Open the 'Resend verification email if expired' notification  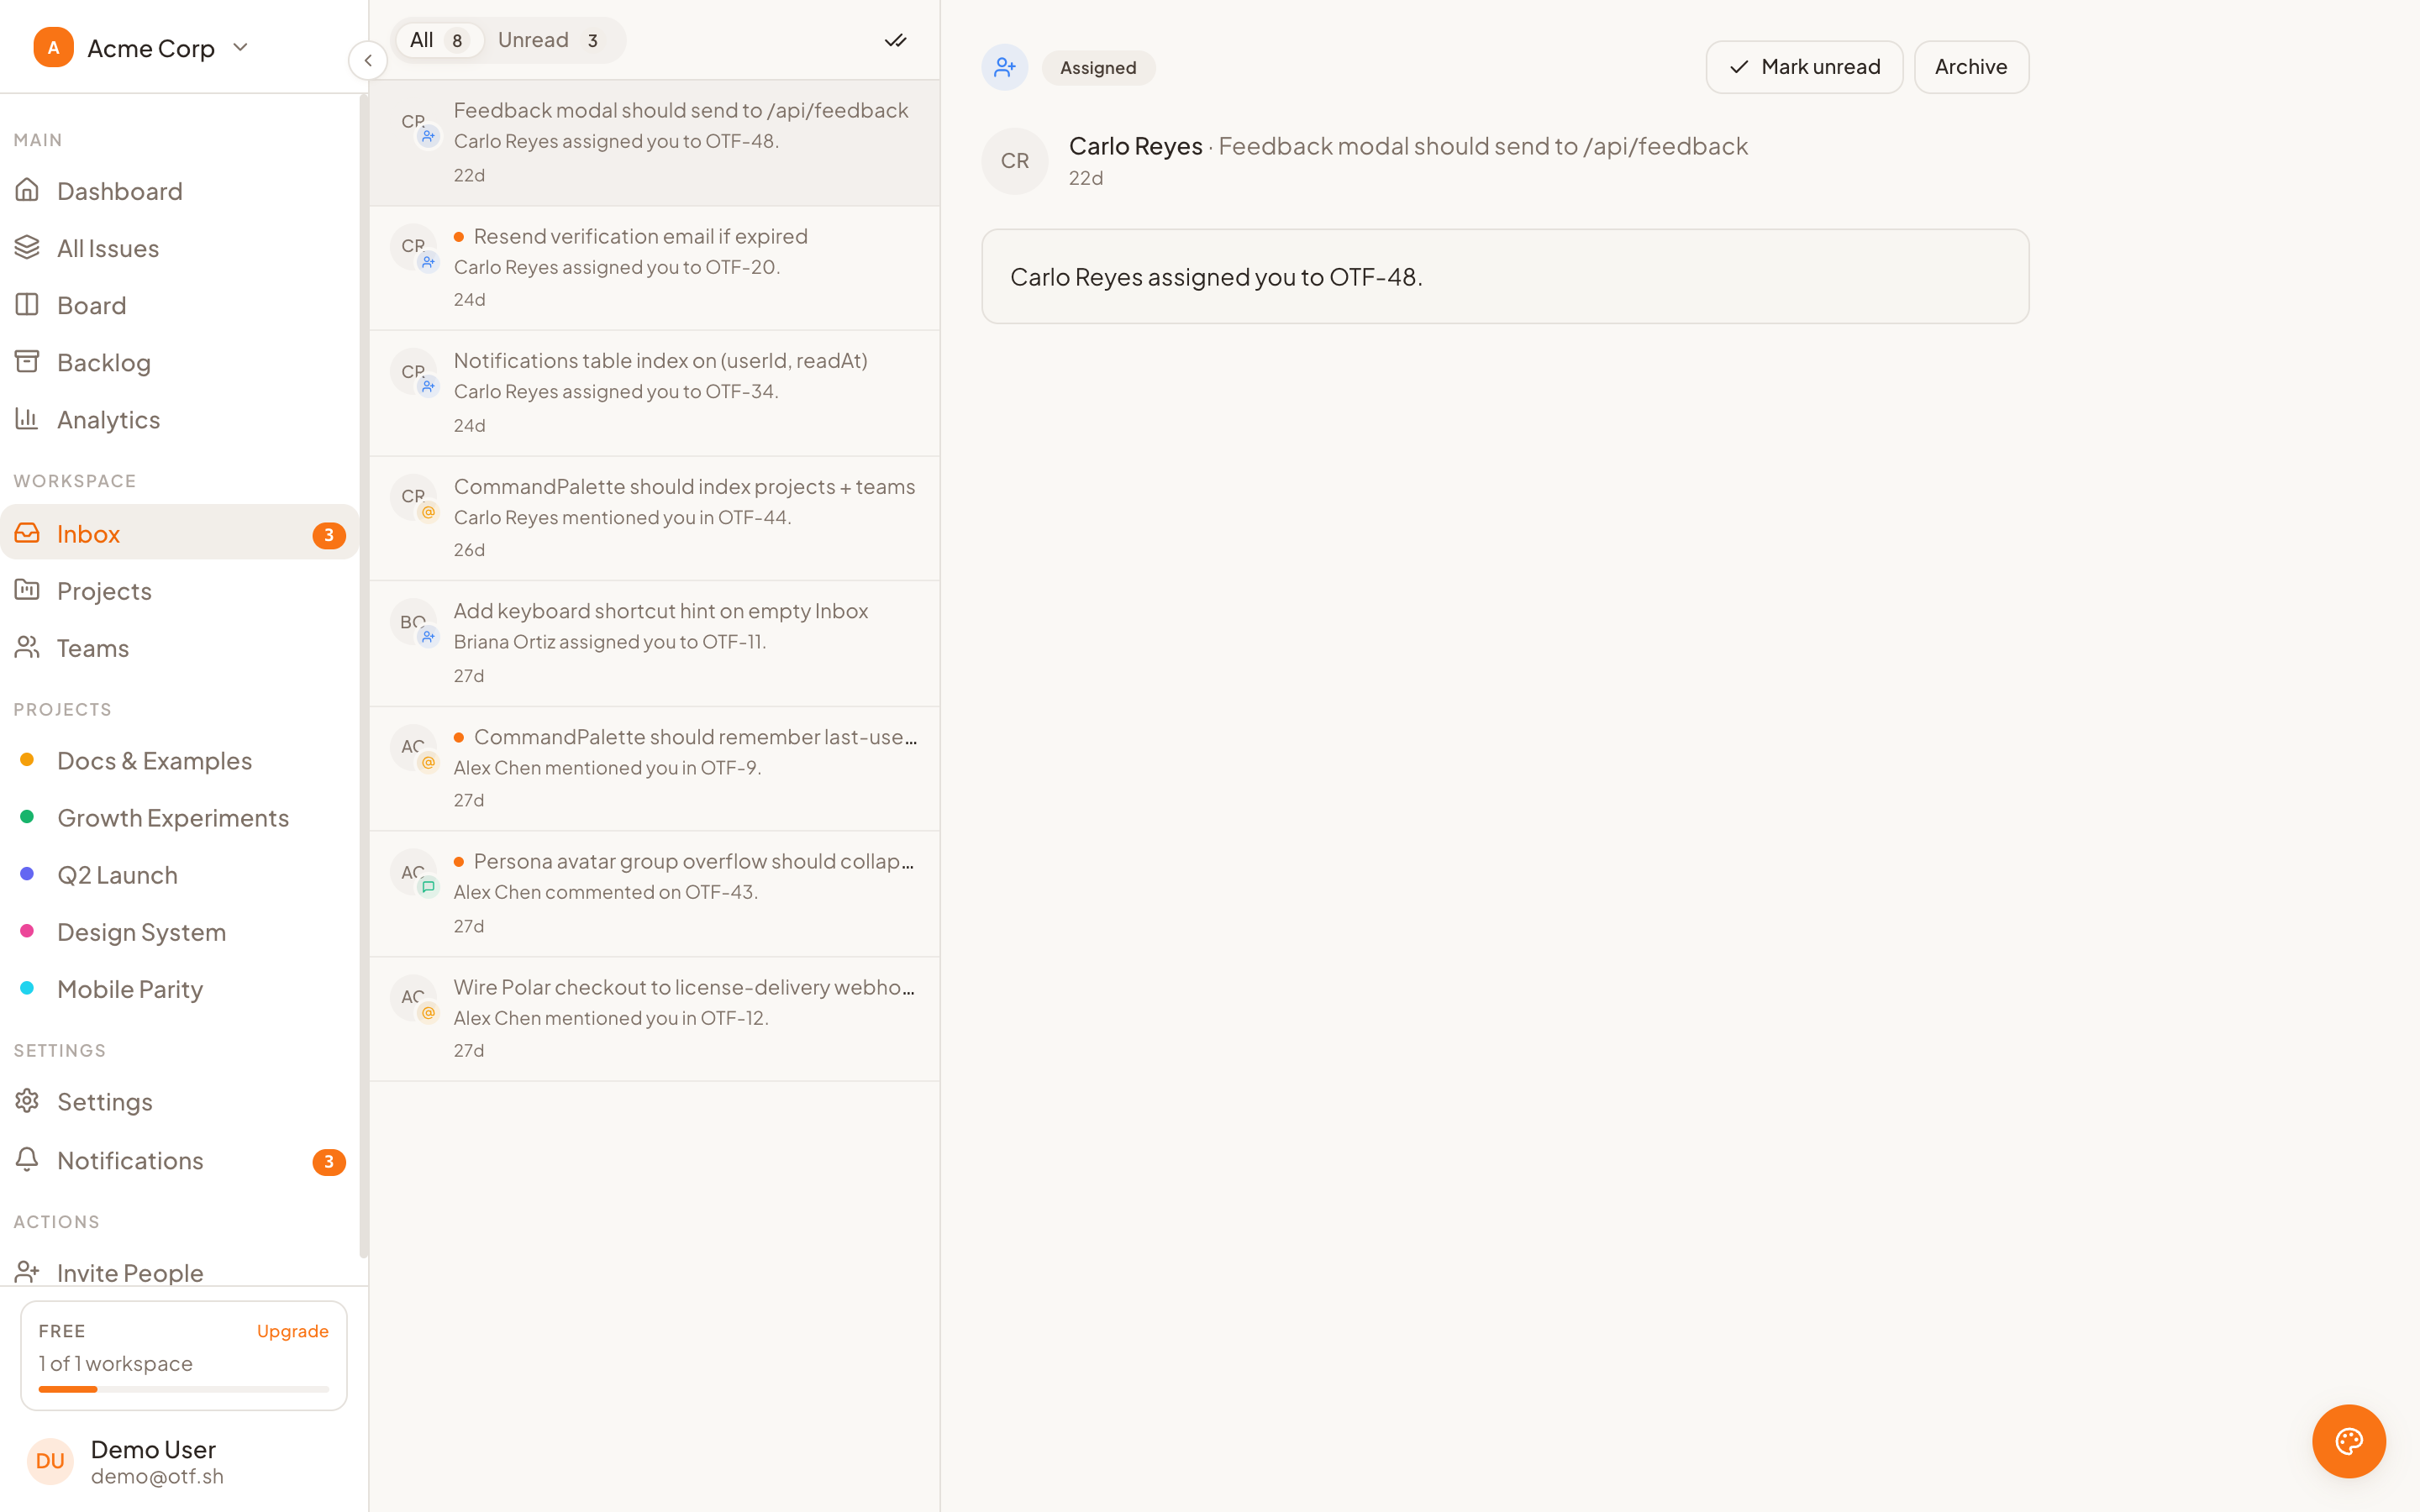pos(654,268)
